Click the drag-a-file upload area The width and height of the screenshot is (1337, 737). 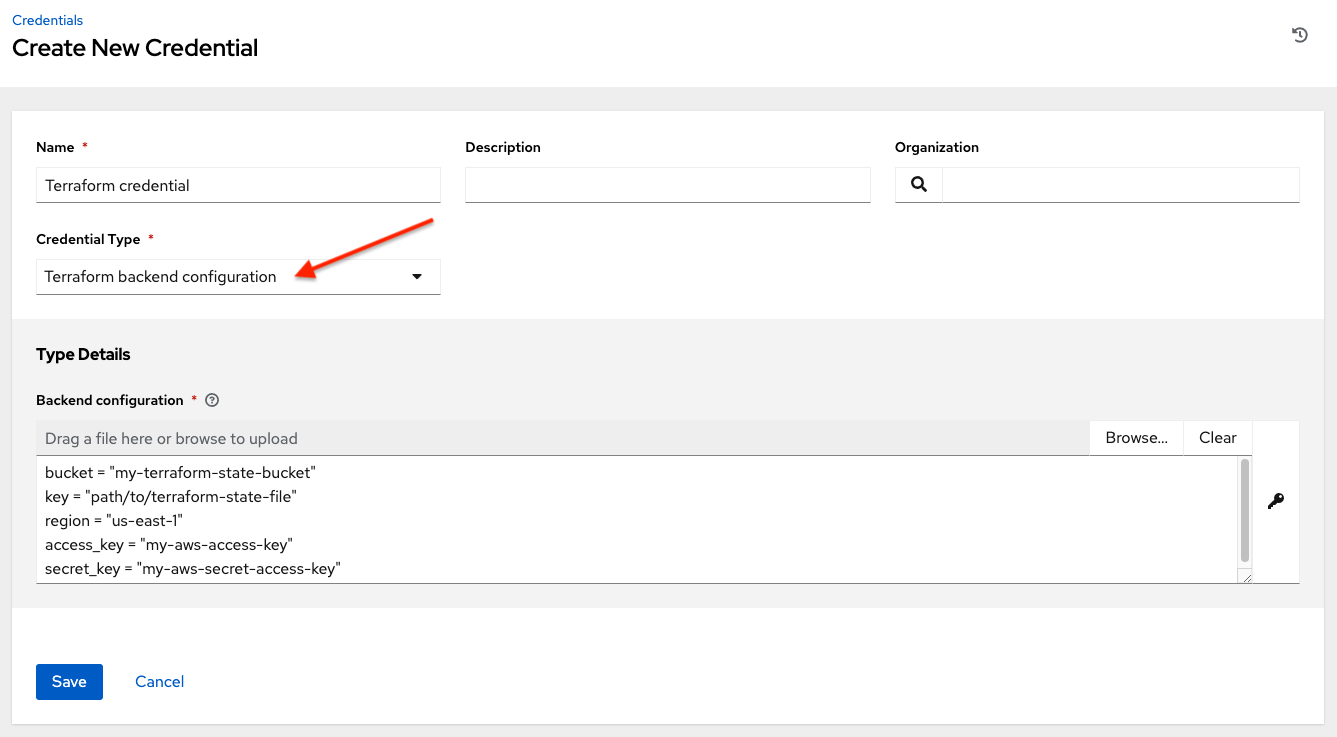(x=560, y=438)
